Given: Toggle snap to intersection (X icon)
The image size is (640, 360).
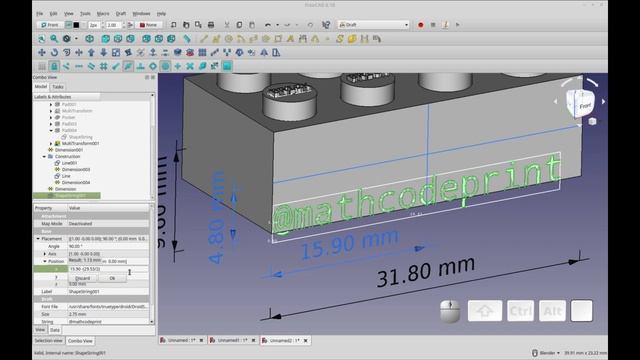Looking at the screenshot, I should coord(190,66).
